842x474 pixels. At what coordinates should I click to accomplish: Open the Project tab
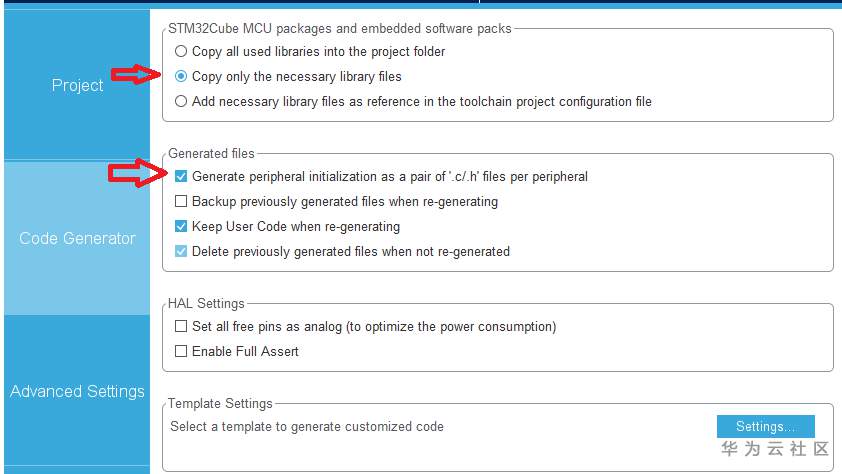77,85
